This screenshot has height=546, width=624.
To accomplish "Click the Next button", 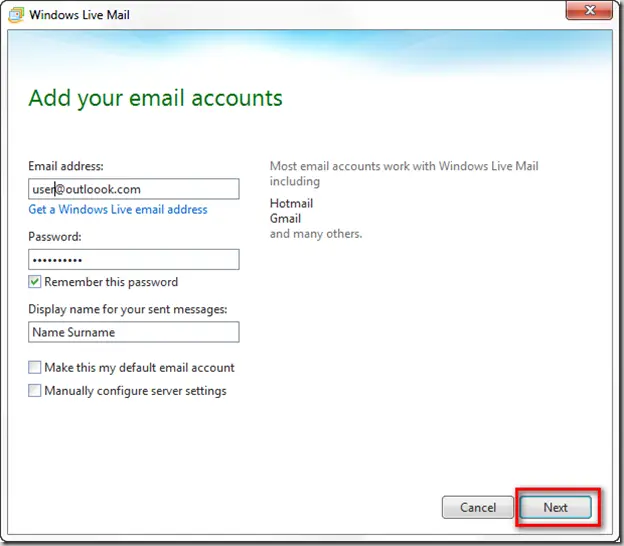I will pos(556,507).
